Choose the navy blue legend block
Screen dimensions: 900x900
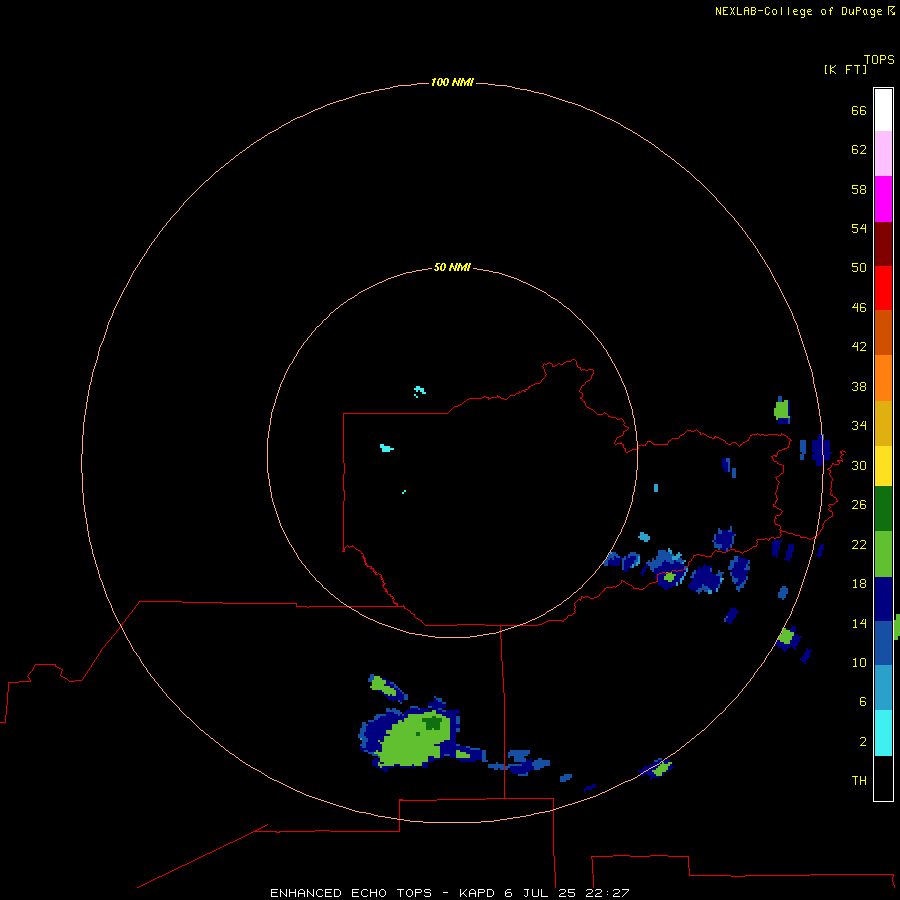coord(883,599)
